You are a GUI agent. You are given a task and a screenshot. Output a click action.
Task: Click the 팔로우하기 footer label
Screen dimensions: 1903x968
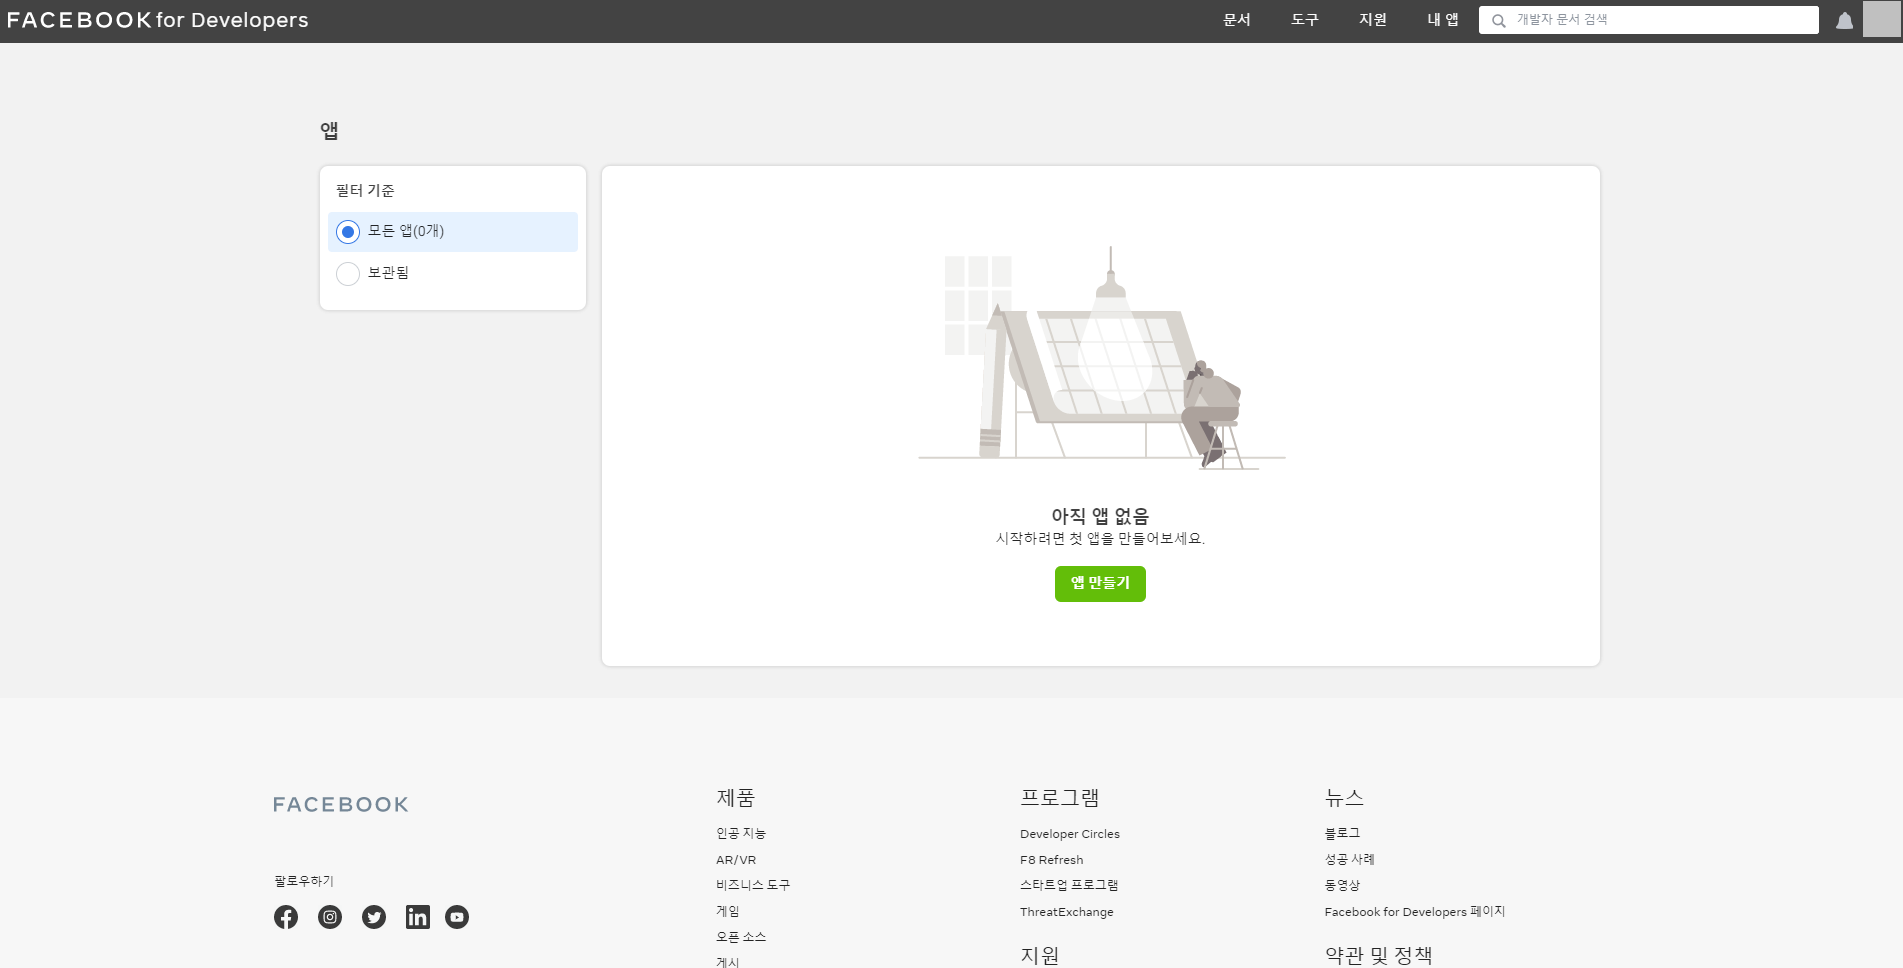pyautogui.click(x=304, y=881)
